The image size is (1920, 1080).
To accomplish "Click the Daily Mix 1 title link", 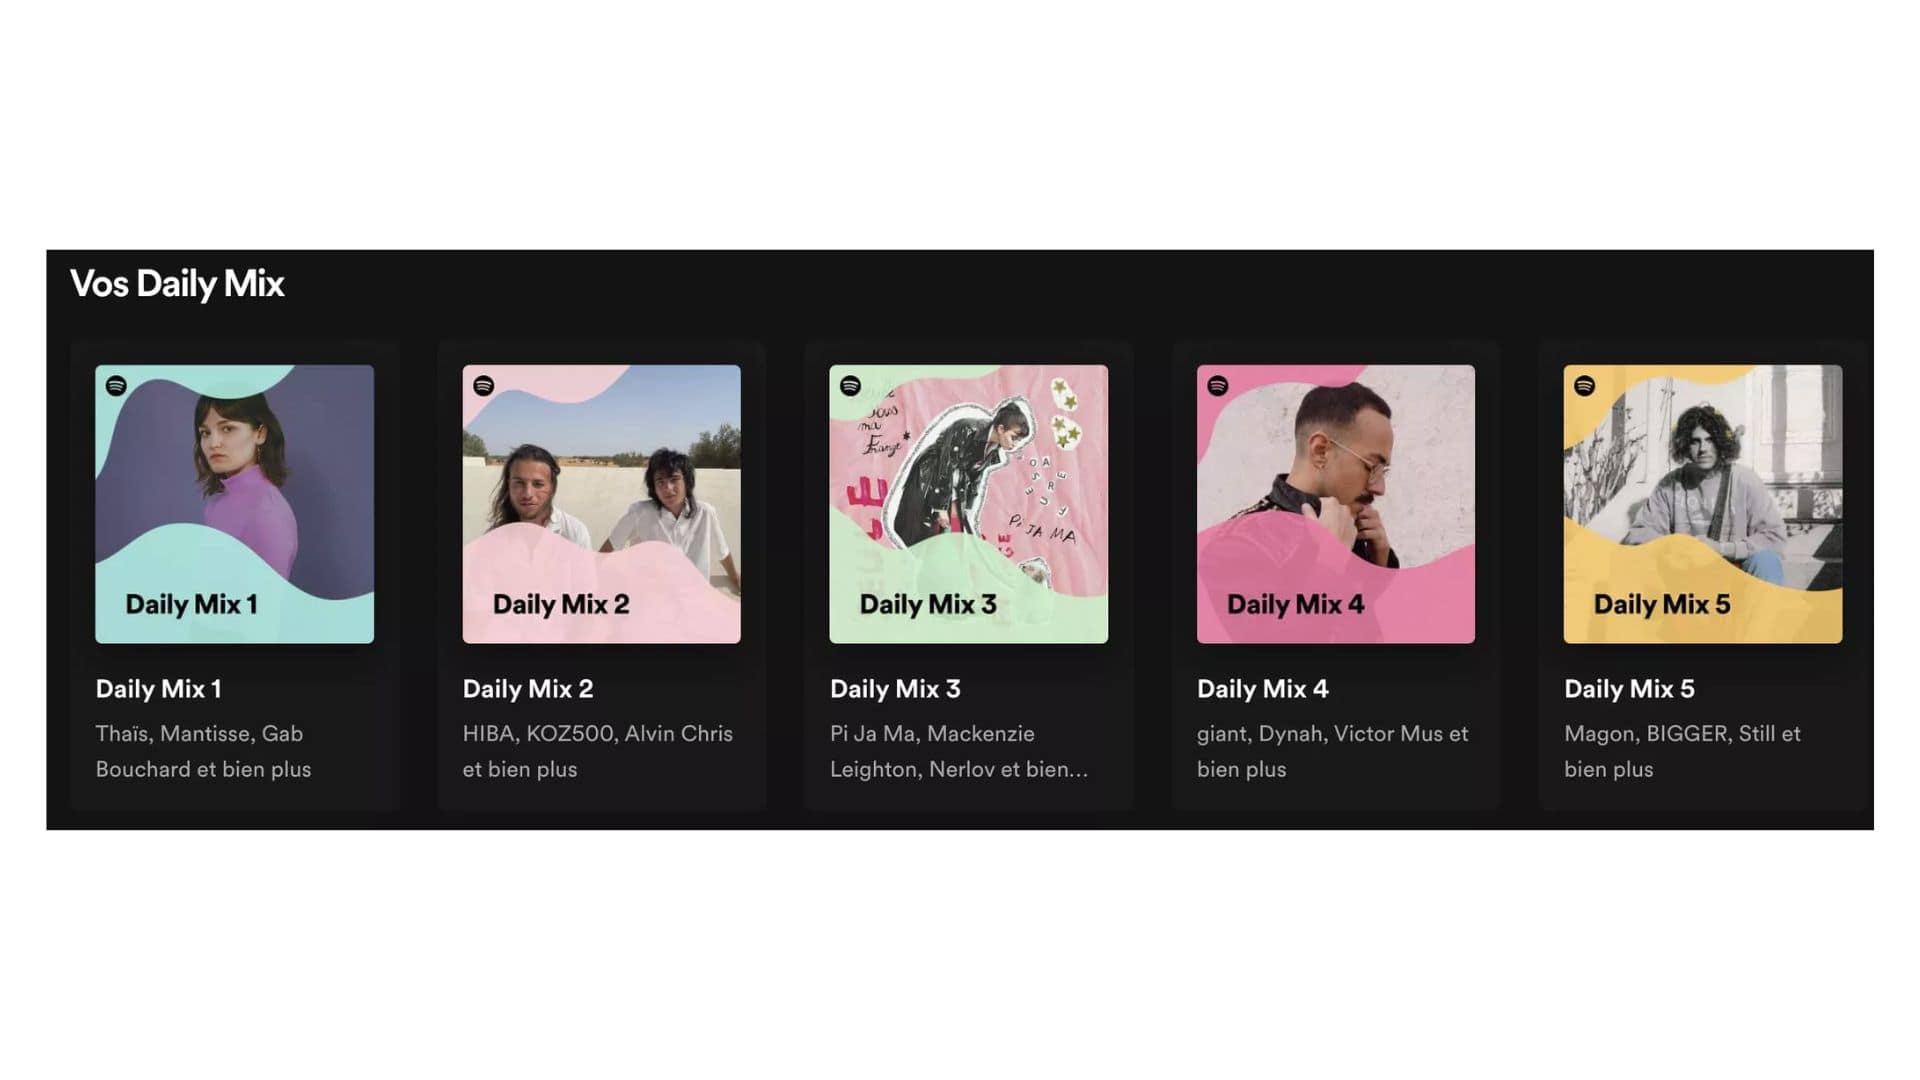I will pos(159,689).
